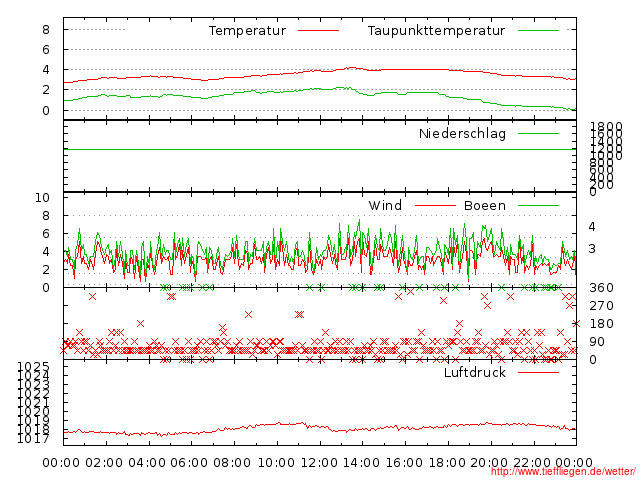Click the 06:00 time axis label

(189, 462)
